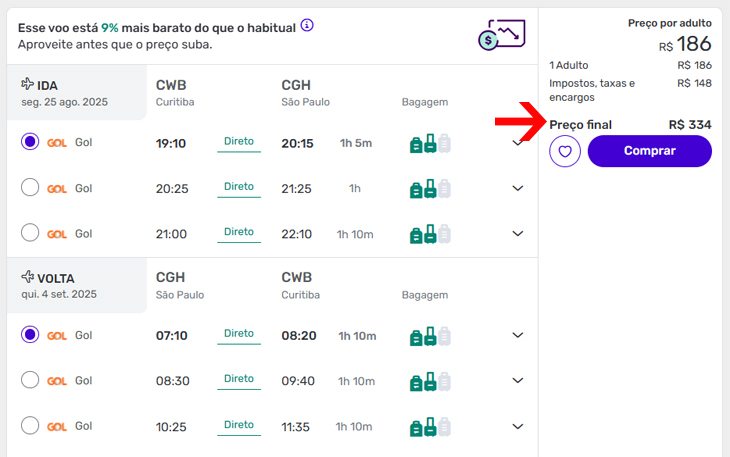Click baggage icons for 07:10 return flight
Image resolution: width=730 pixels, height=457 pixels.
pos(430,336)
